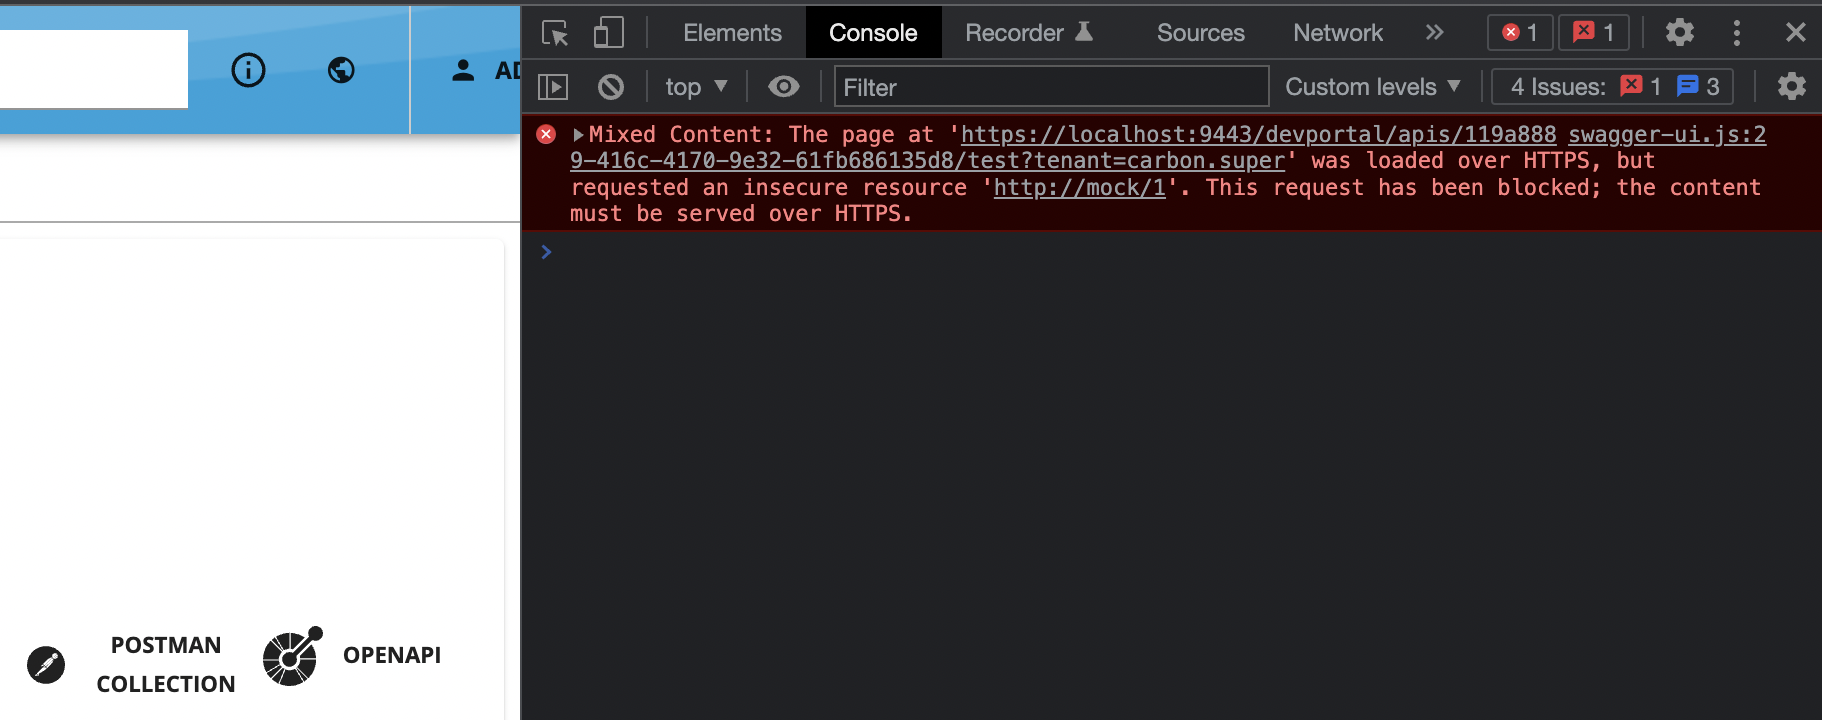The width and height of the screenshot is (1822, 720).
Task: Create a live expression with the eye icon
Action: pos(783,86)
